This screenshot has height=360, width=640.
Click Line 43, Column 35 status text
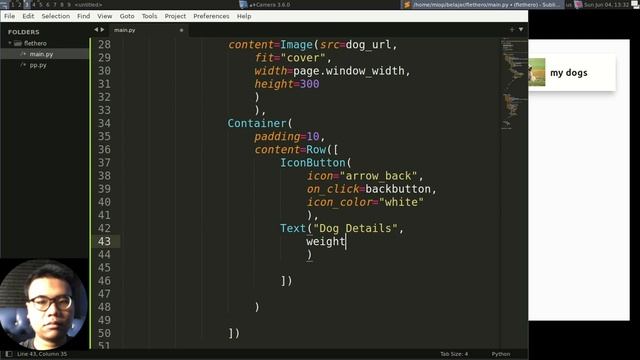click(42, 354)
